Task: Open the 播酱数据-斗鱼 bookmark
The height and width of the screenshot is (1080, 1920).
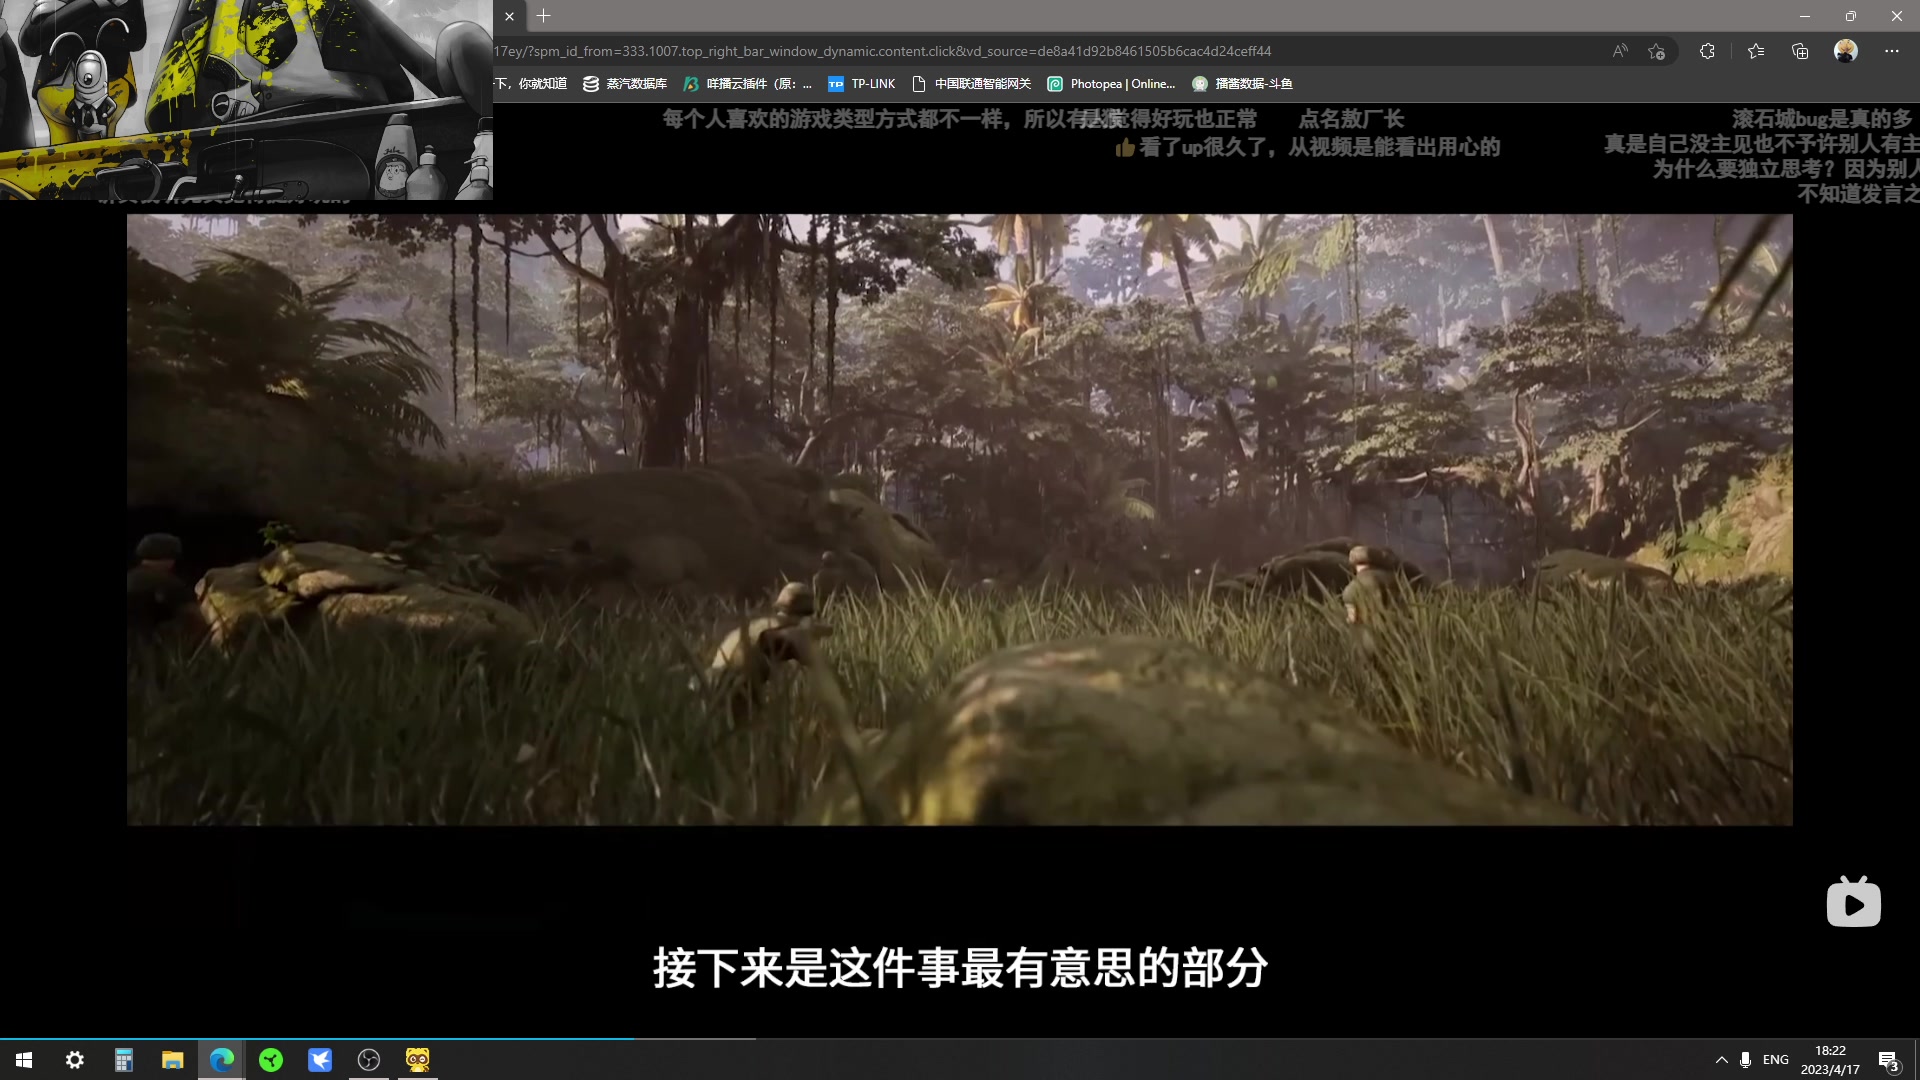Action: (x=1242, y=84)
